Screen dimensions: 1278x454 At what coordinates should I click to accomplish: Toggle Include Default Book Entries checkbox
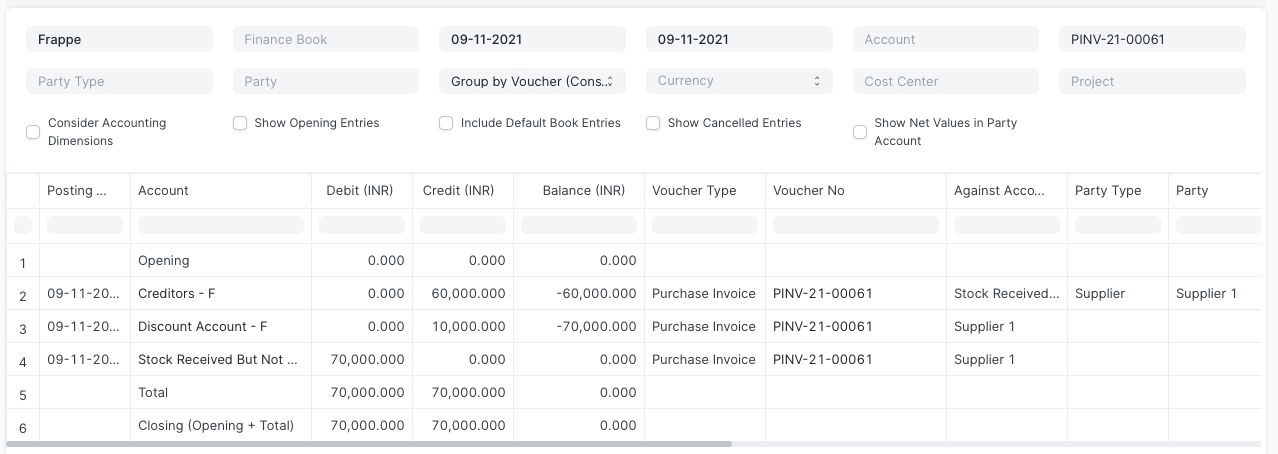[x=446, y=123]
